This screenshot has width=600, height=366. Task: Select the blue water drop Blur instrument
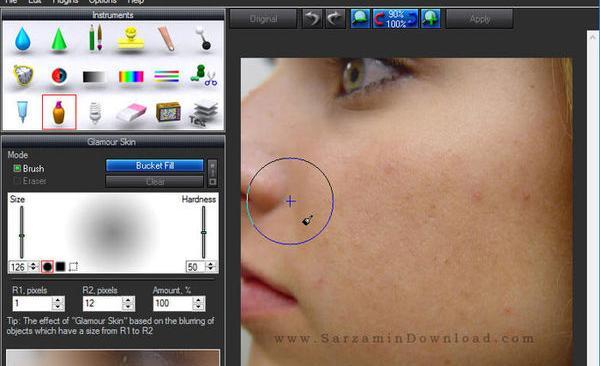23,39
